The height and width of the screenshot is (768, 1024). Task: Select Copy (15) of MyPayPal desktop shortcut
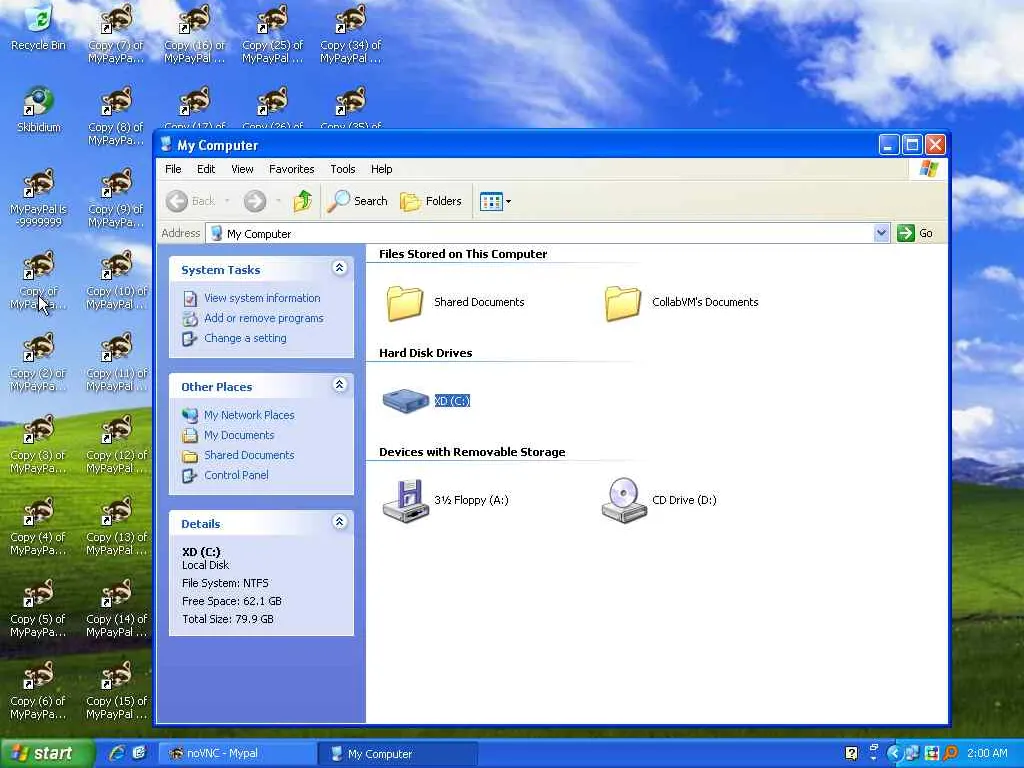tap(116, 690)
